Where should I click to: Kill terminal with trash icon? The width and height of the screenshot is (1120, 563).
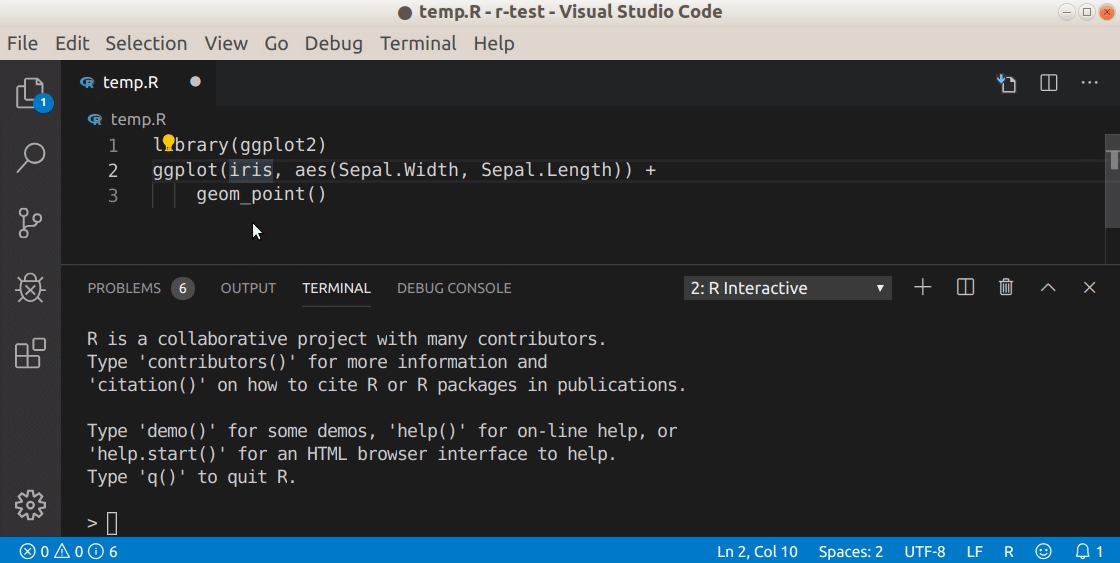1006,288
